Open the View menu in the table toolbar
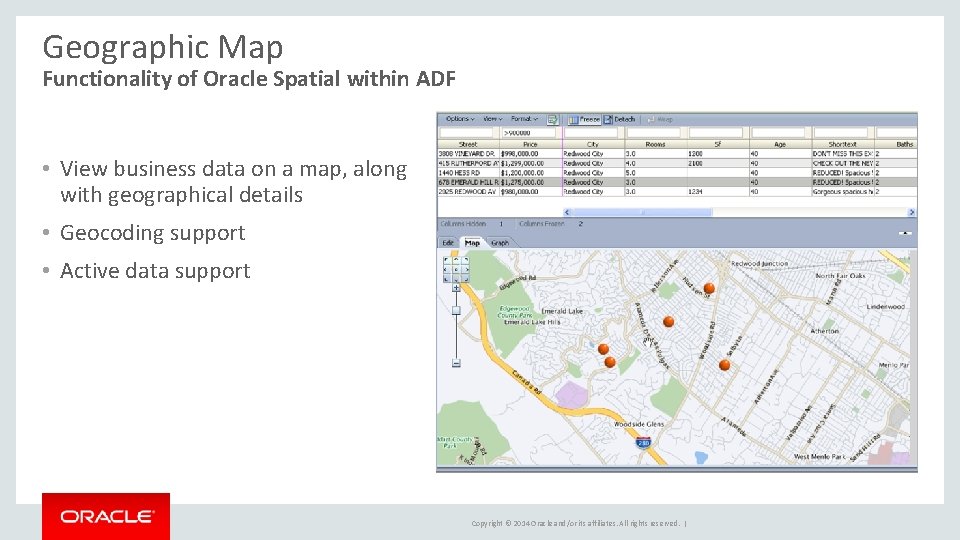Screen dimensions: 960x540 point(493,119)
